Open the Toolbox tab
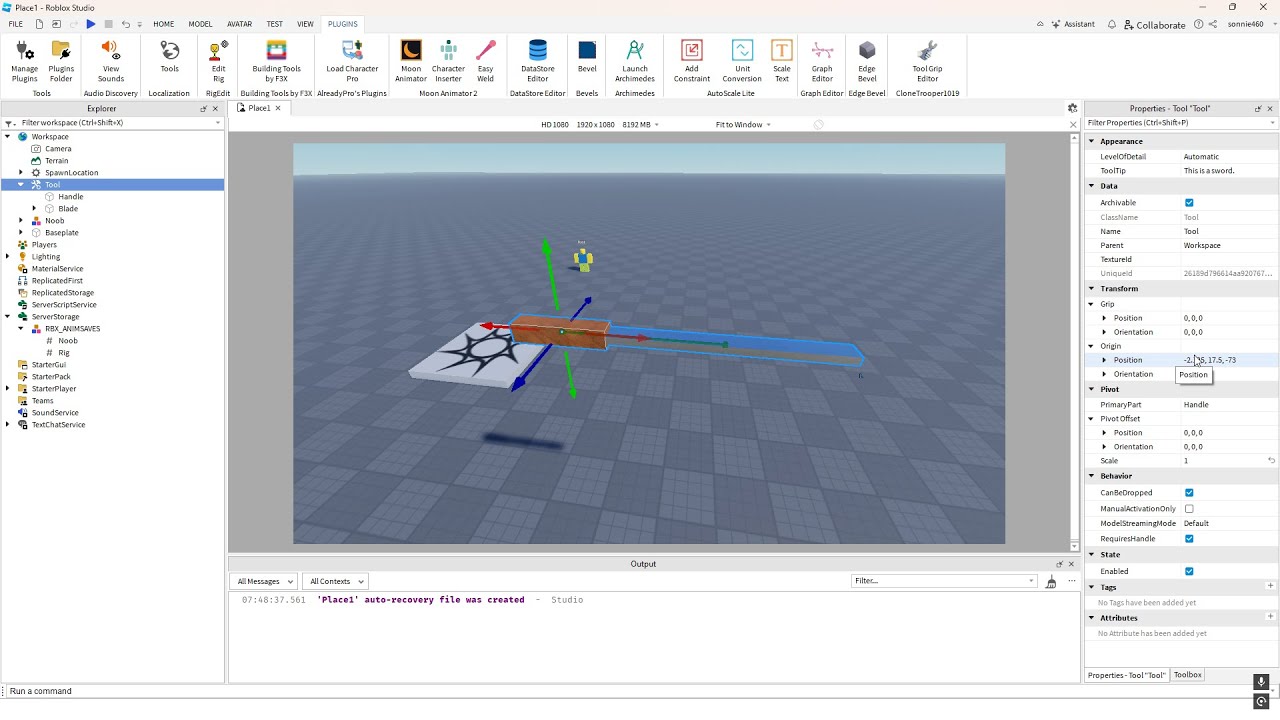The image size is (1280, 720). (1188, 675)
